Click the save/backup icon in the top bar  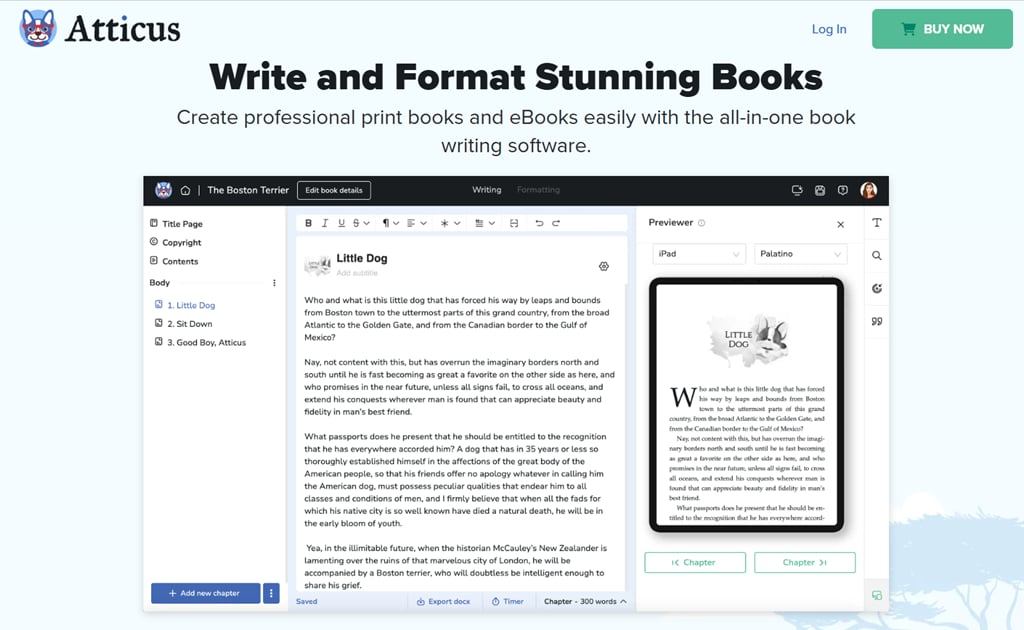pos(820,190)
